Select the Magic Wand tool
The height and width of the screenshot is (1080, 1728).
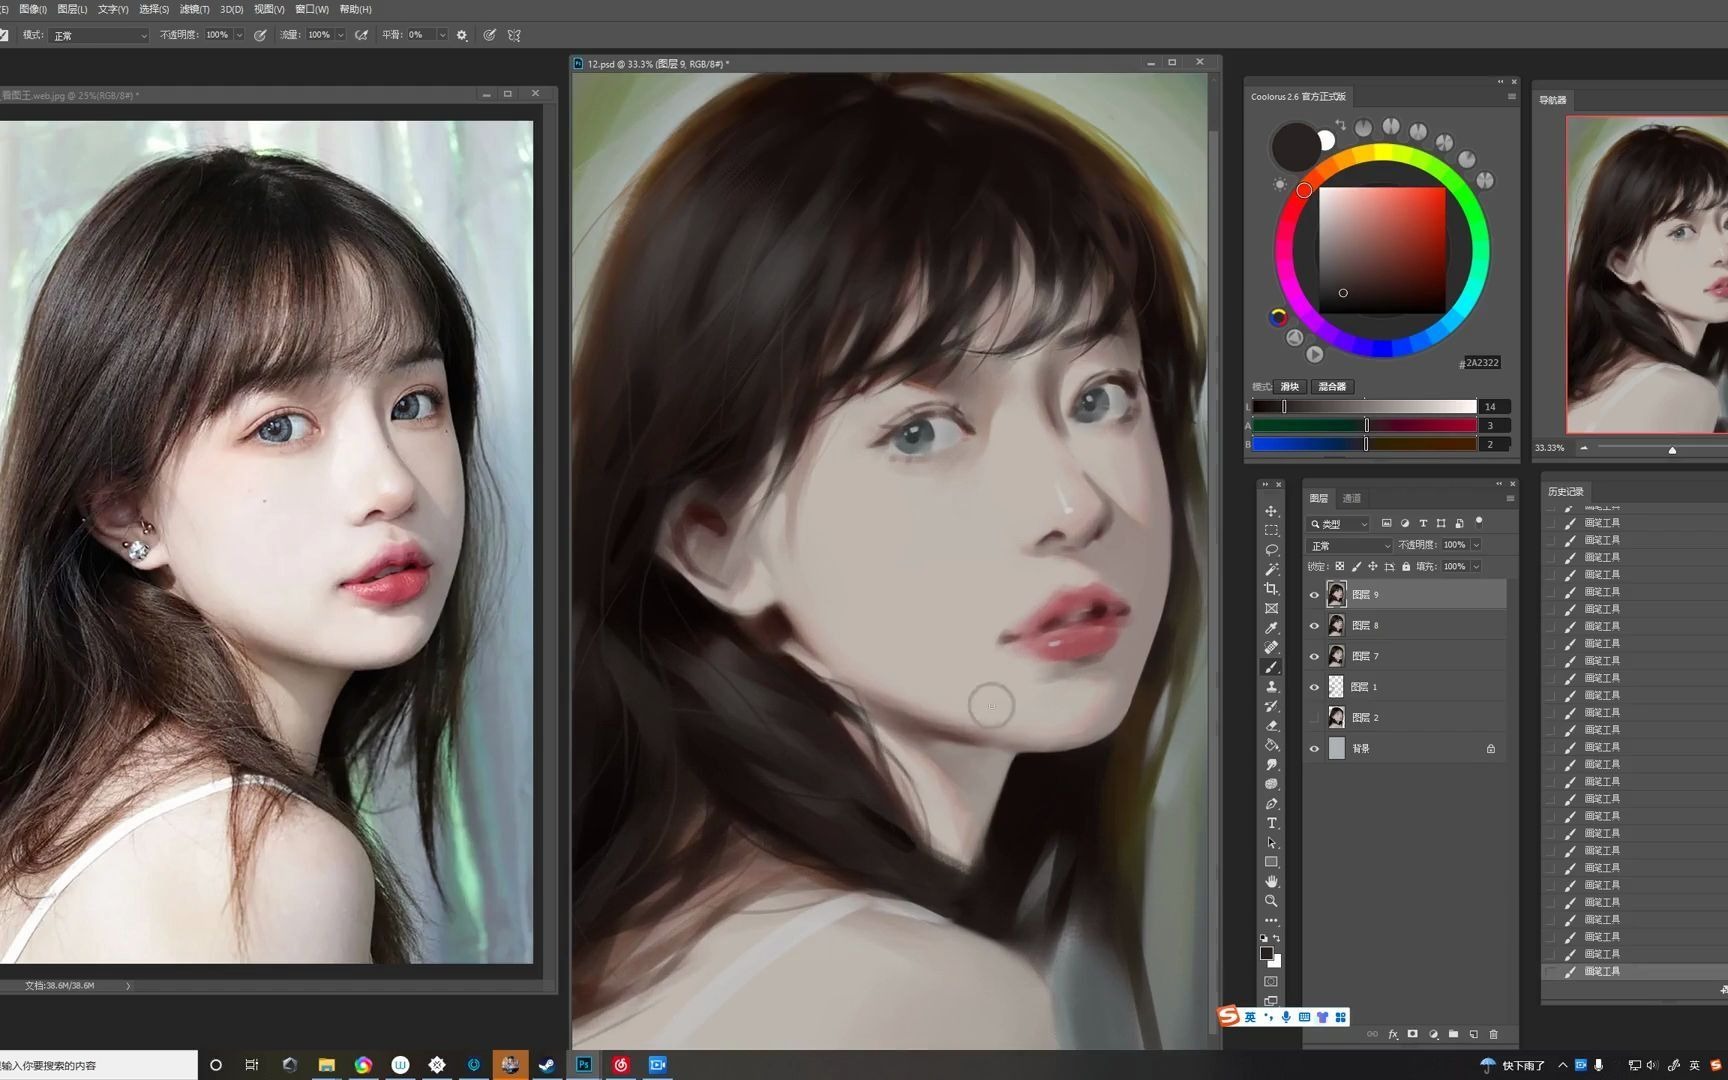1271,569
